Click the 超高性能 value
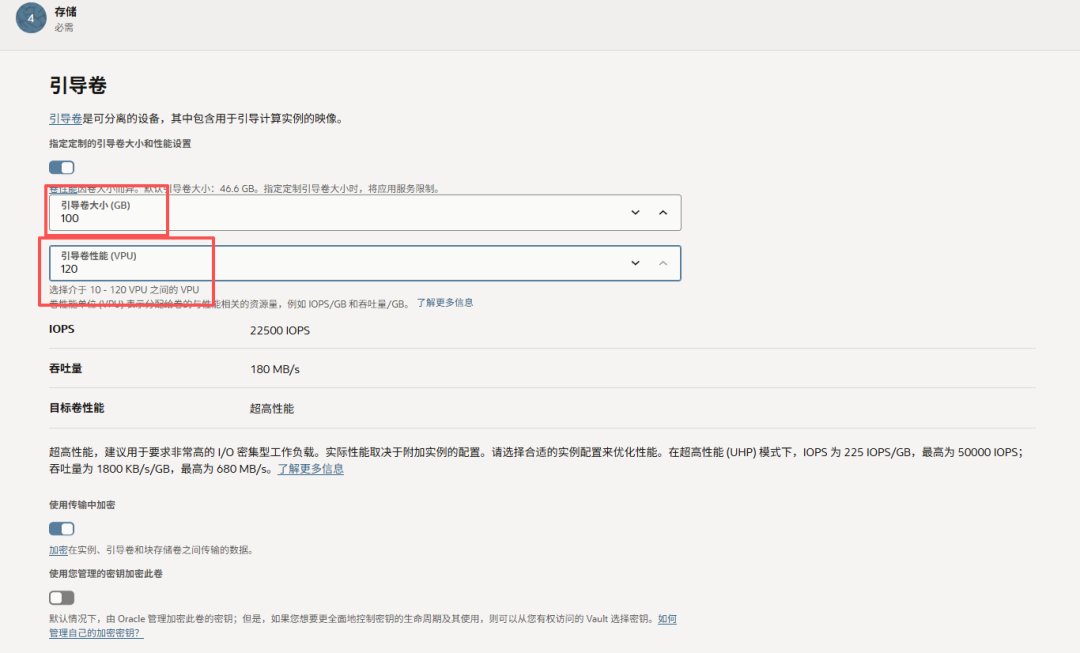The height and width of the screenshot is (653, 1080). [x=271, y=408]
